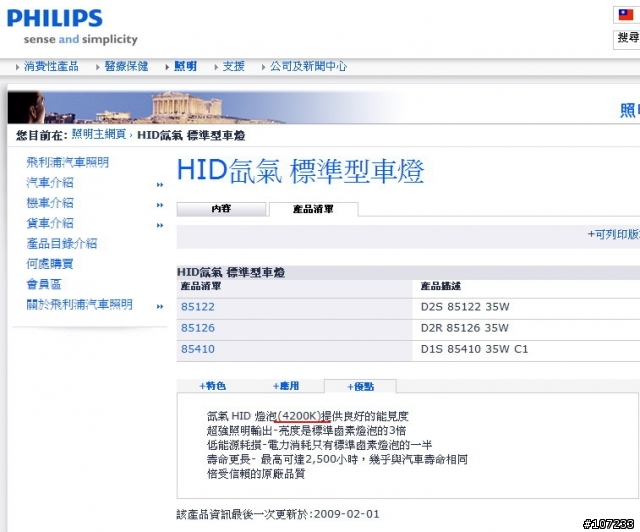Select the +應用 tab
The image size is (640, 532).
click(x=286, y=386)
